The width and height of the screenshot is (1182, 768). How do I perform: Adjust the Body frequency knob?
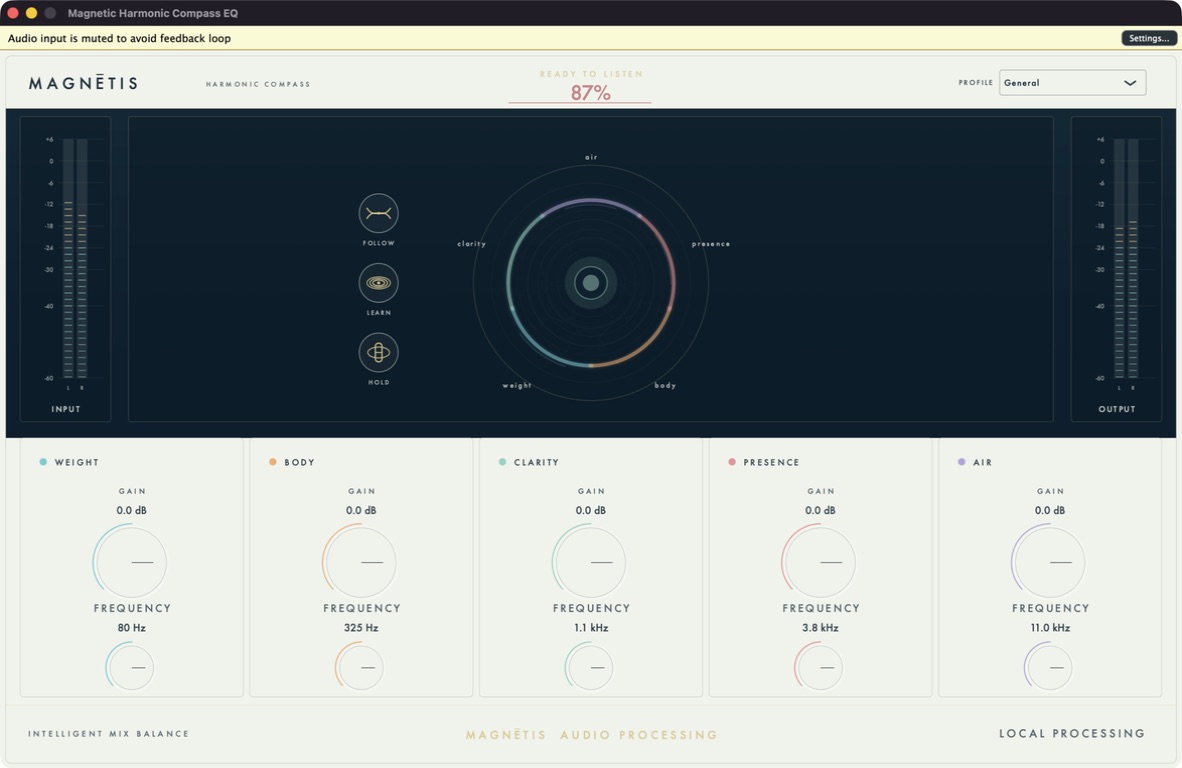(x=360, y=667)
